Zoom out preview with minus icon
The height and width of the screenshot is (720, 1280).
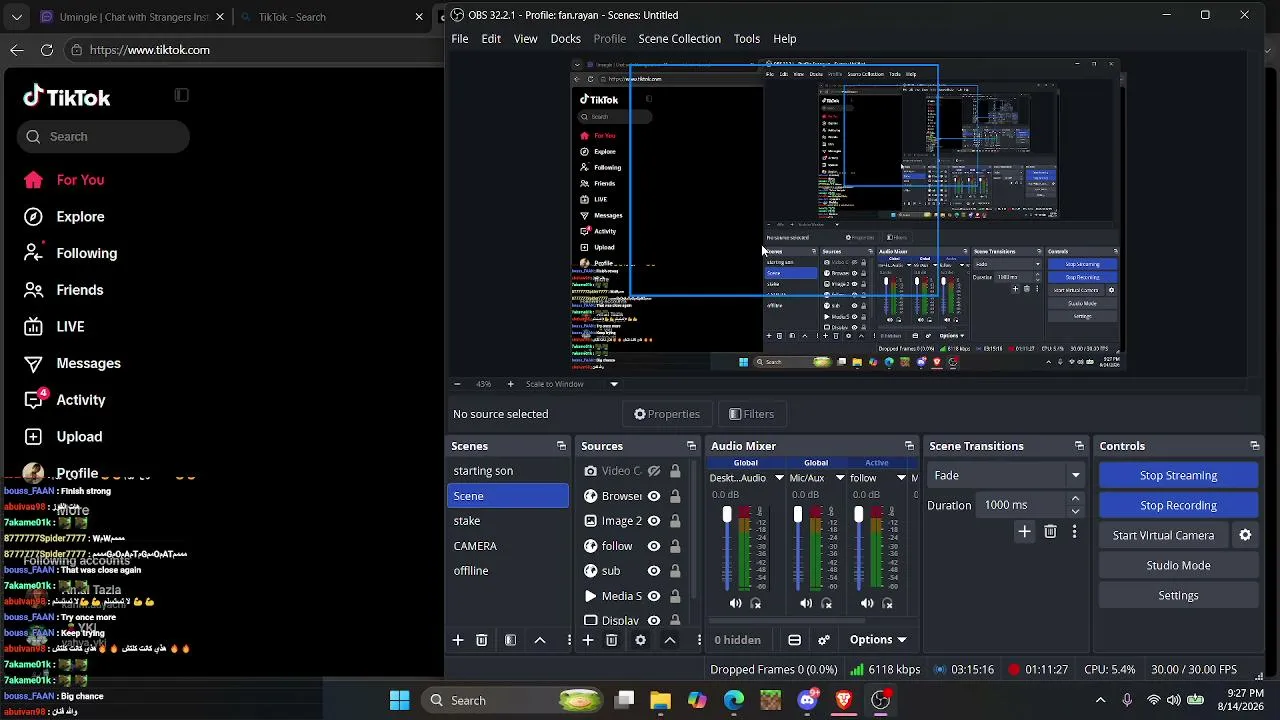tap(457, 384)
